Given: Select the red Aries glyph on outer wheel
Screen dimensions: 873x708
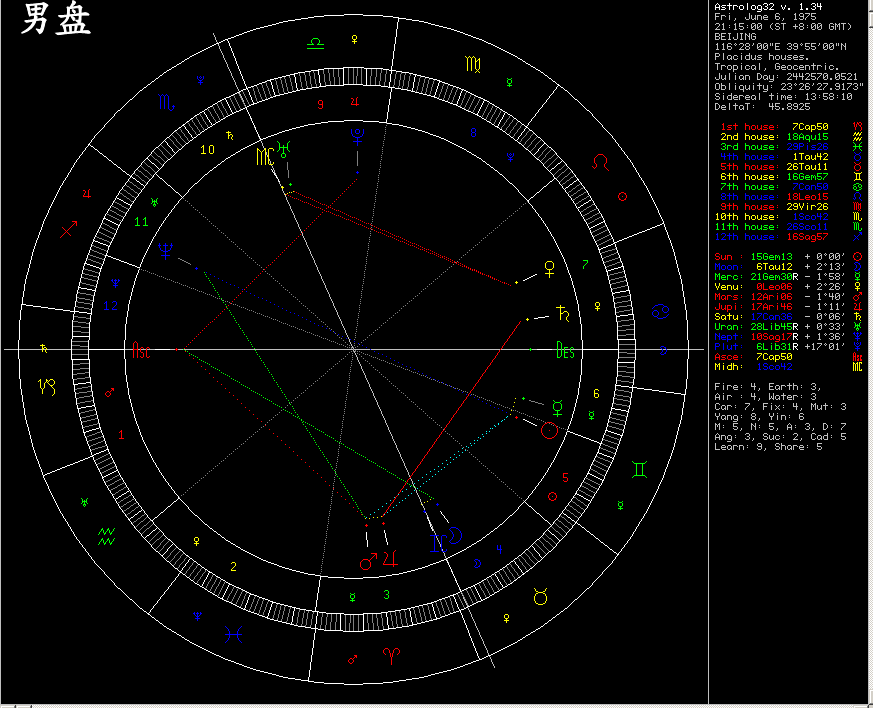Looking at the screenshot, I should click(x=388, y=655).
